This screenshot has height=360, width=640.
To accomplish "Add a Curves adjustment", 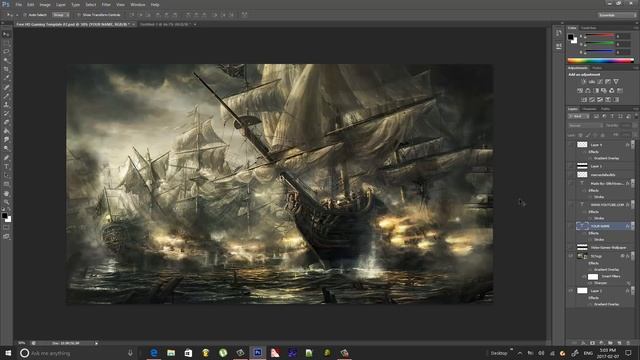I will pos(600,82).
